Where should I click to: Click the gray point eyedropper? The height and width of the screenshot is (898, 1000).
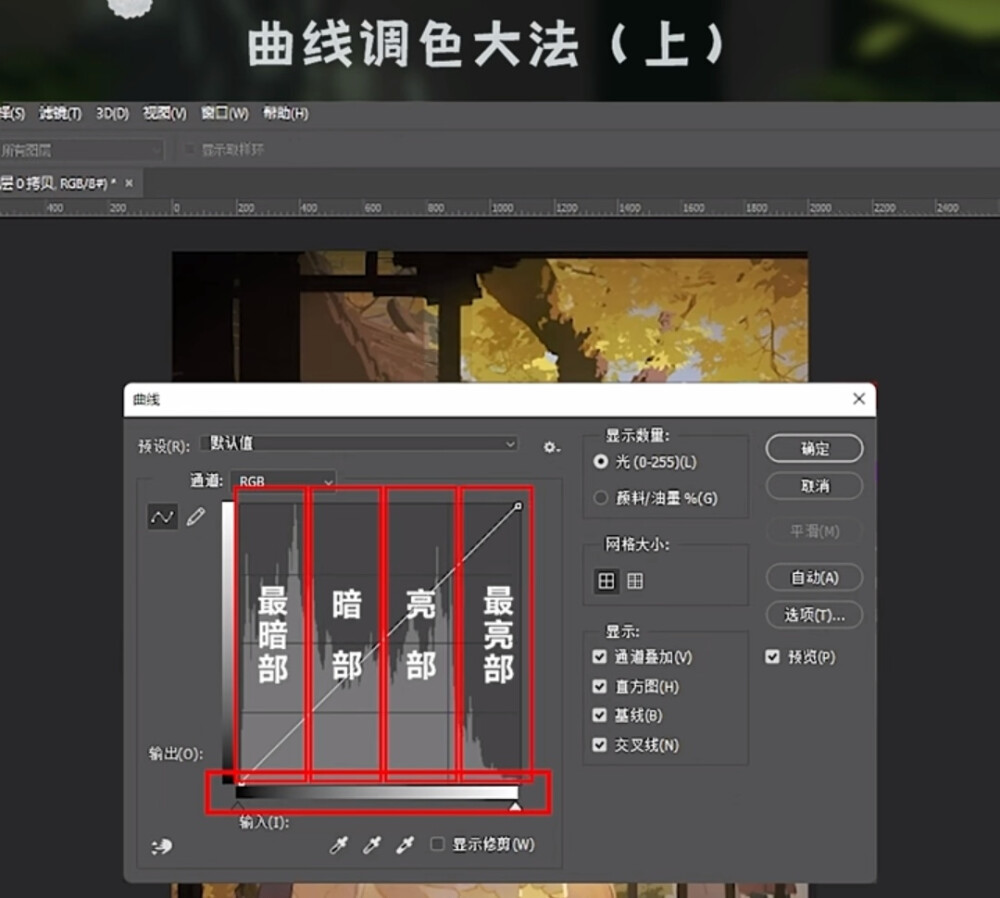point(371,845)
